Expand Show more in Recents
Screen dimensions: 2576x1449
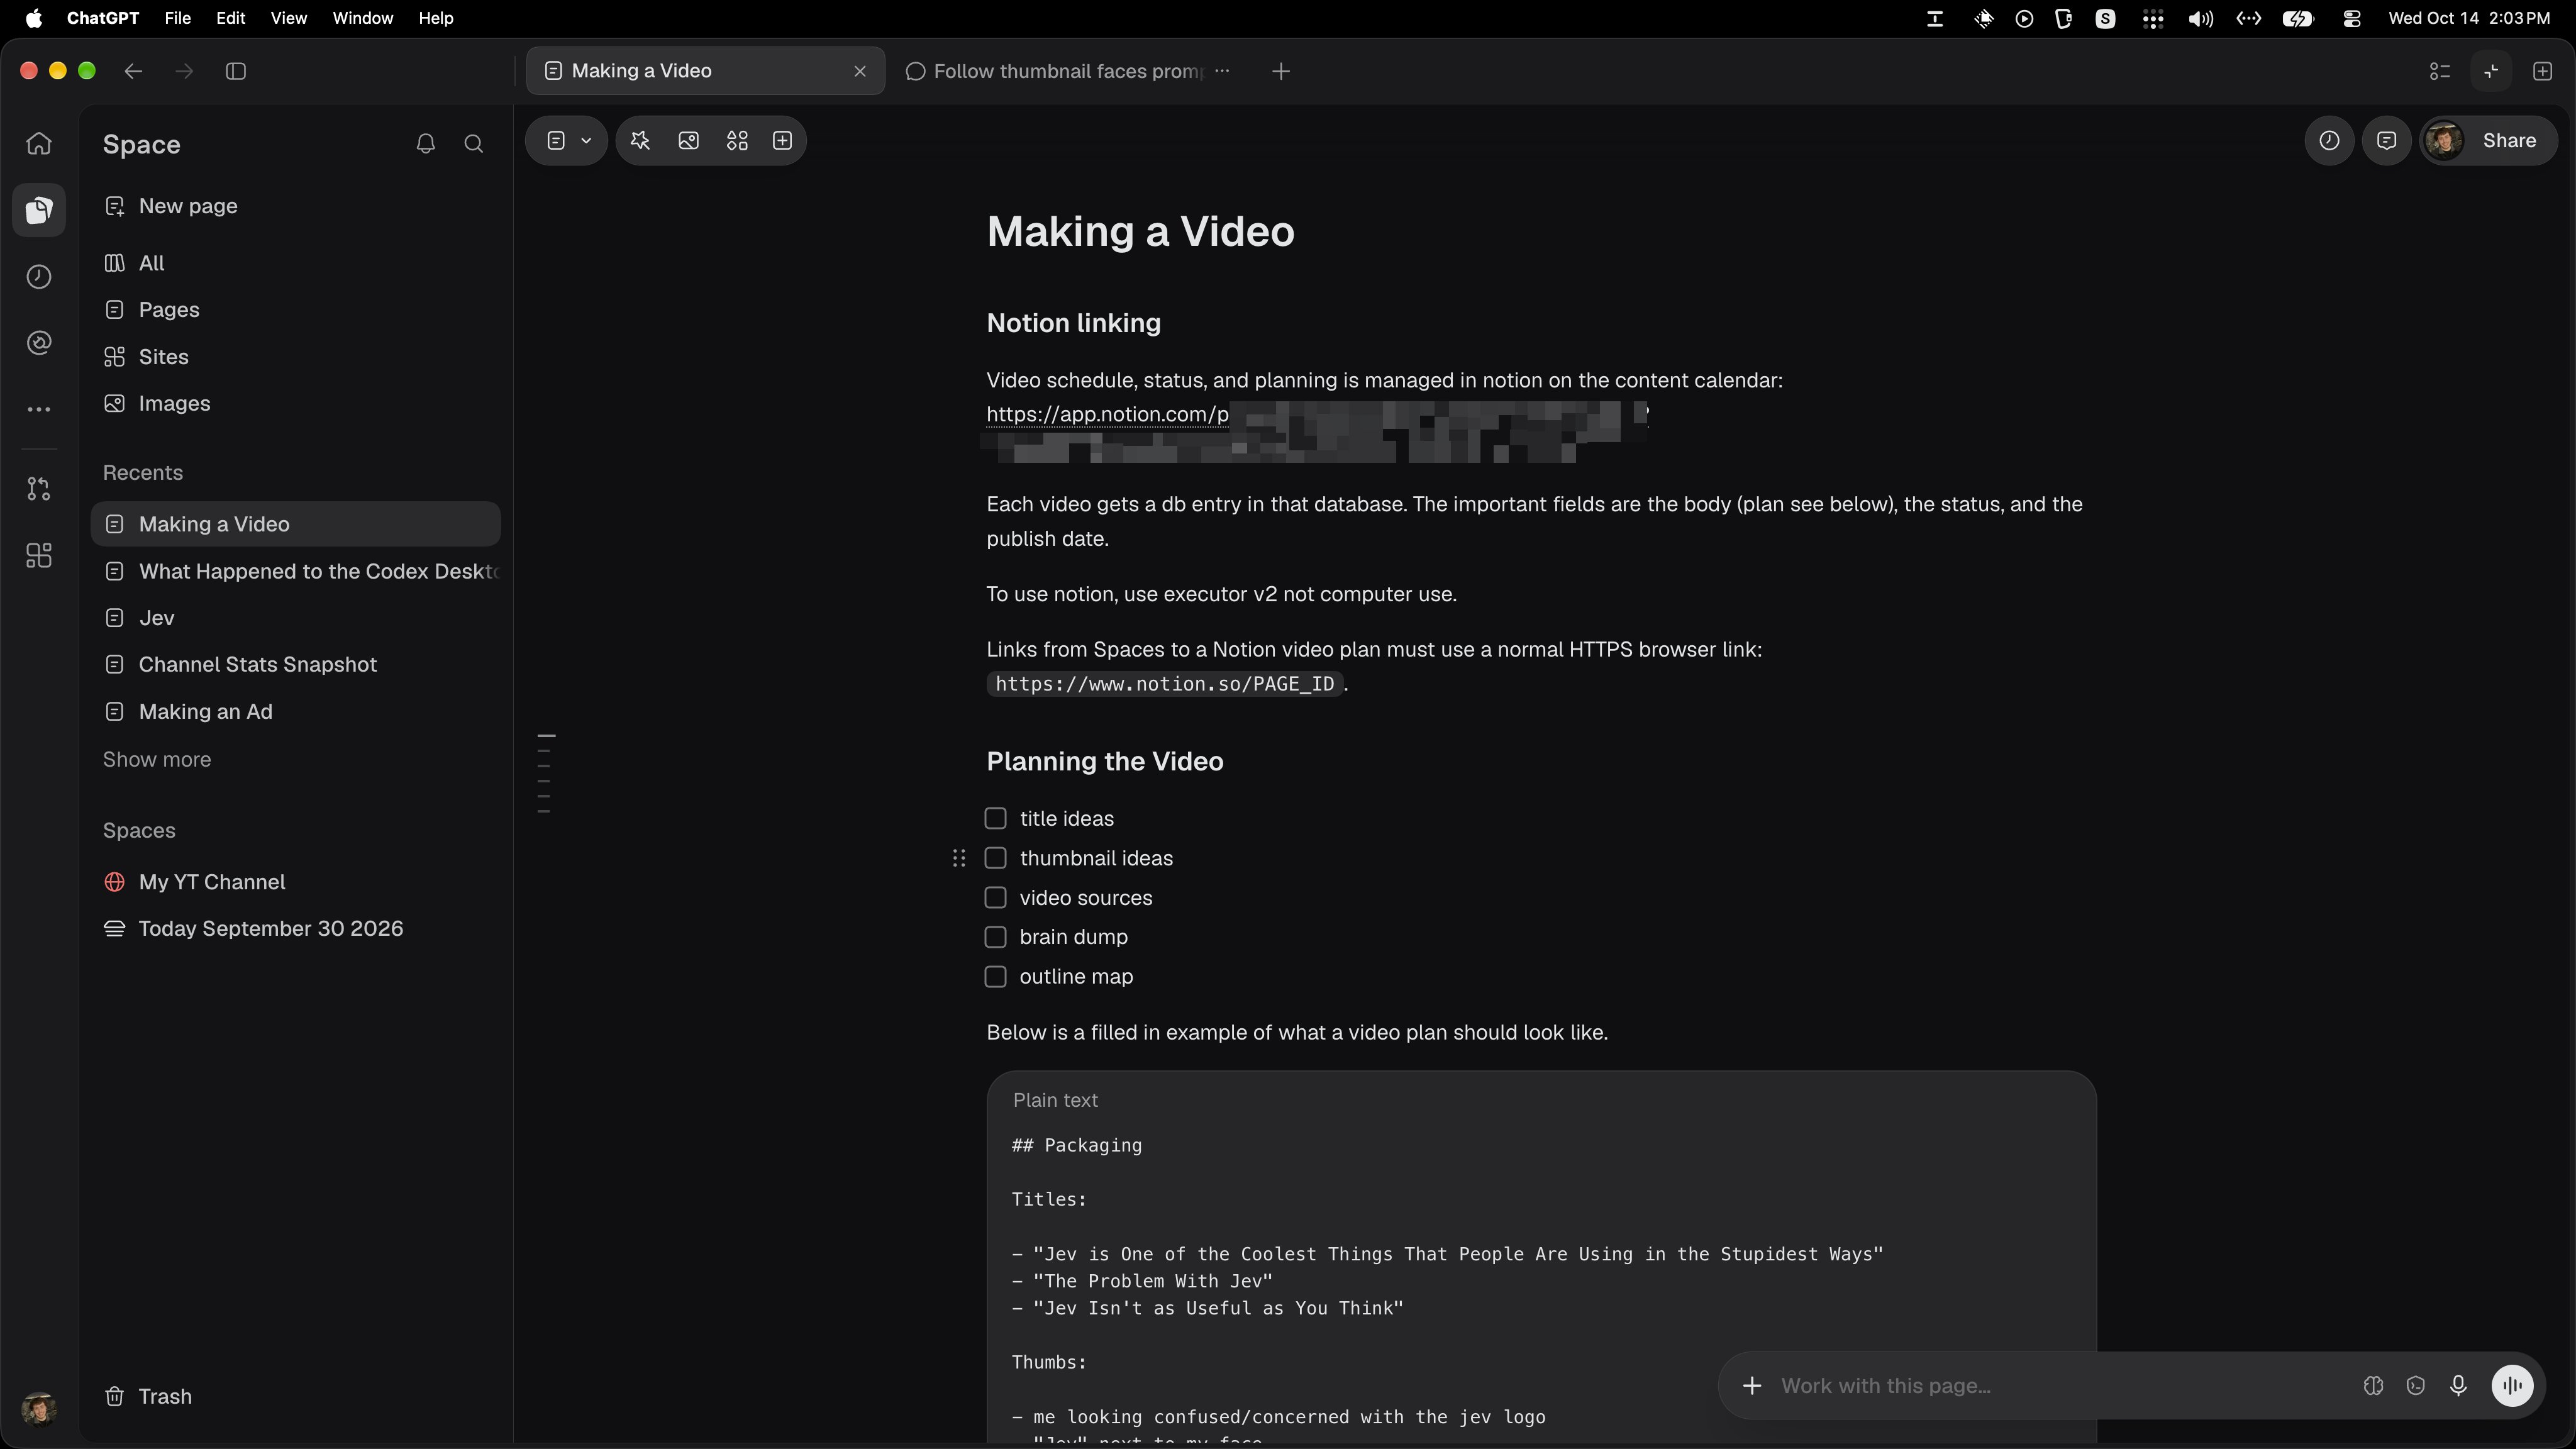point(157,759)
